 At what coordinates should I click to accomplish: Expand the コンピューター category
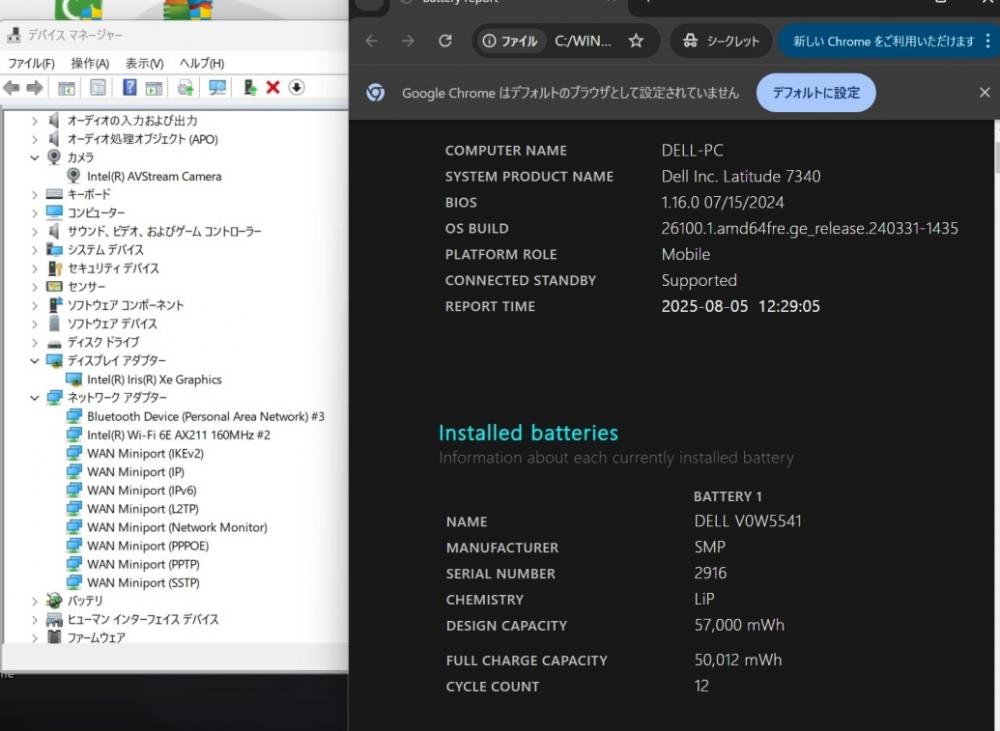coord(35,213)
